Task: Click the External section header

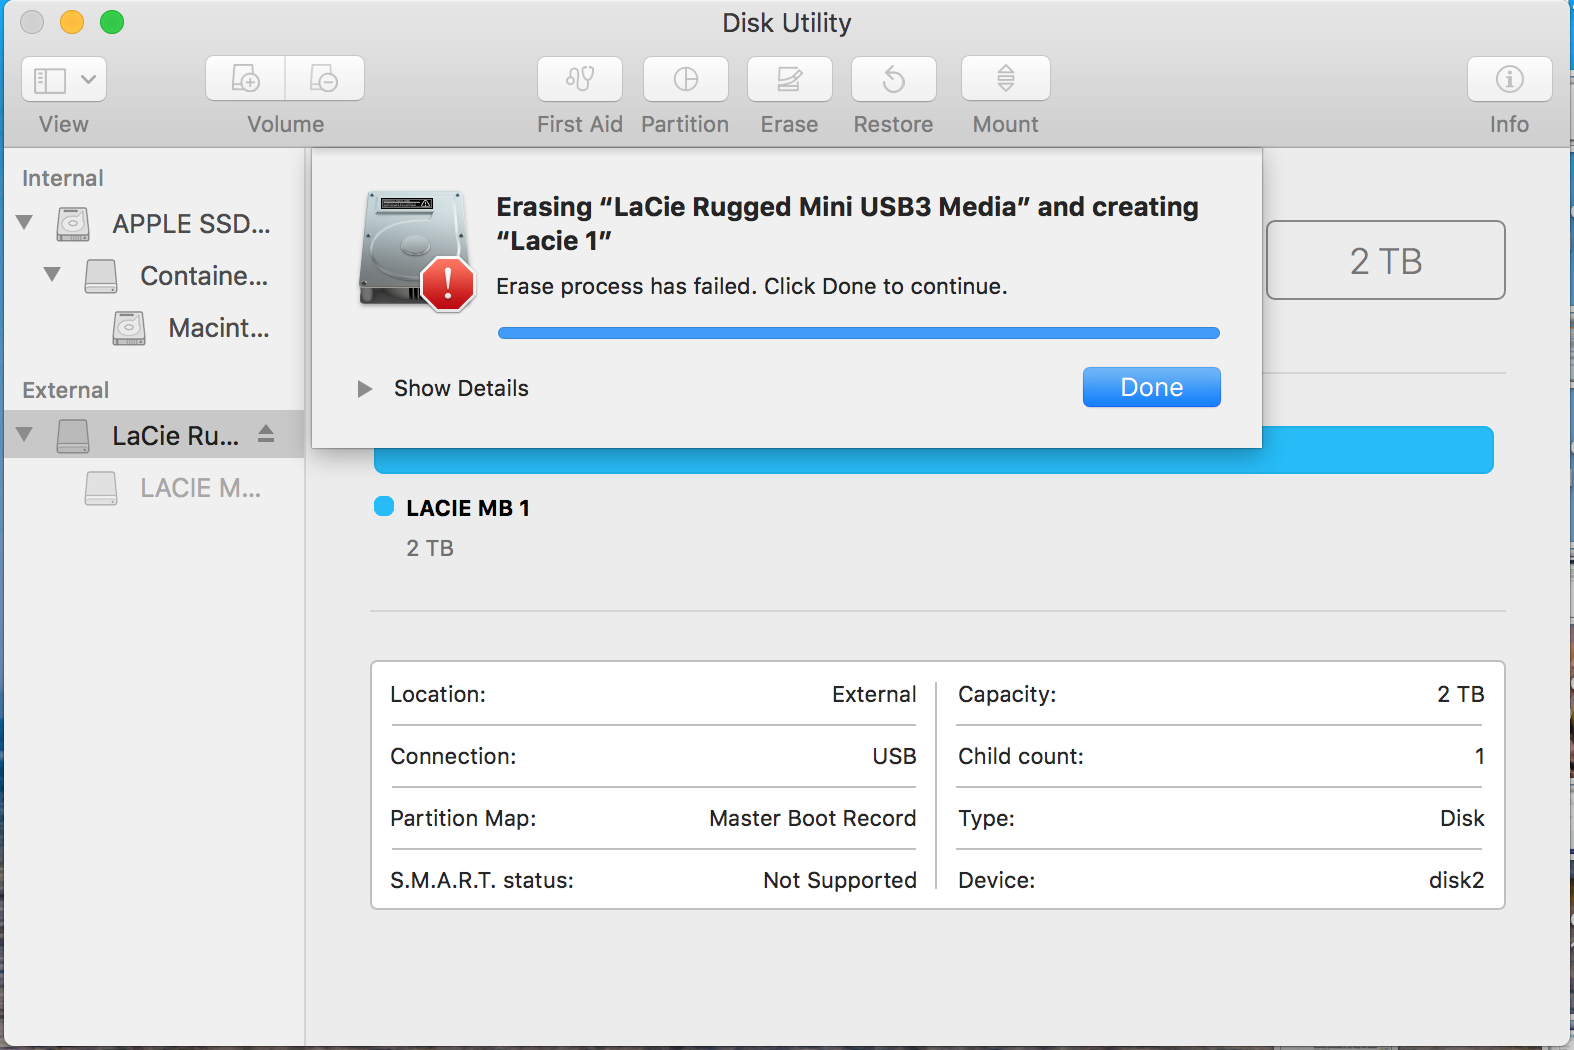Action: point(66,390)
